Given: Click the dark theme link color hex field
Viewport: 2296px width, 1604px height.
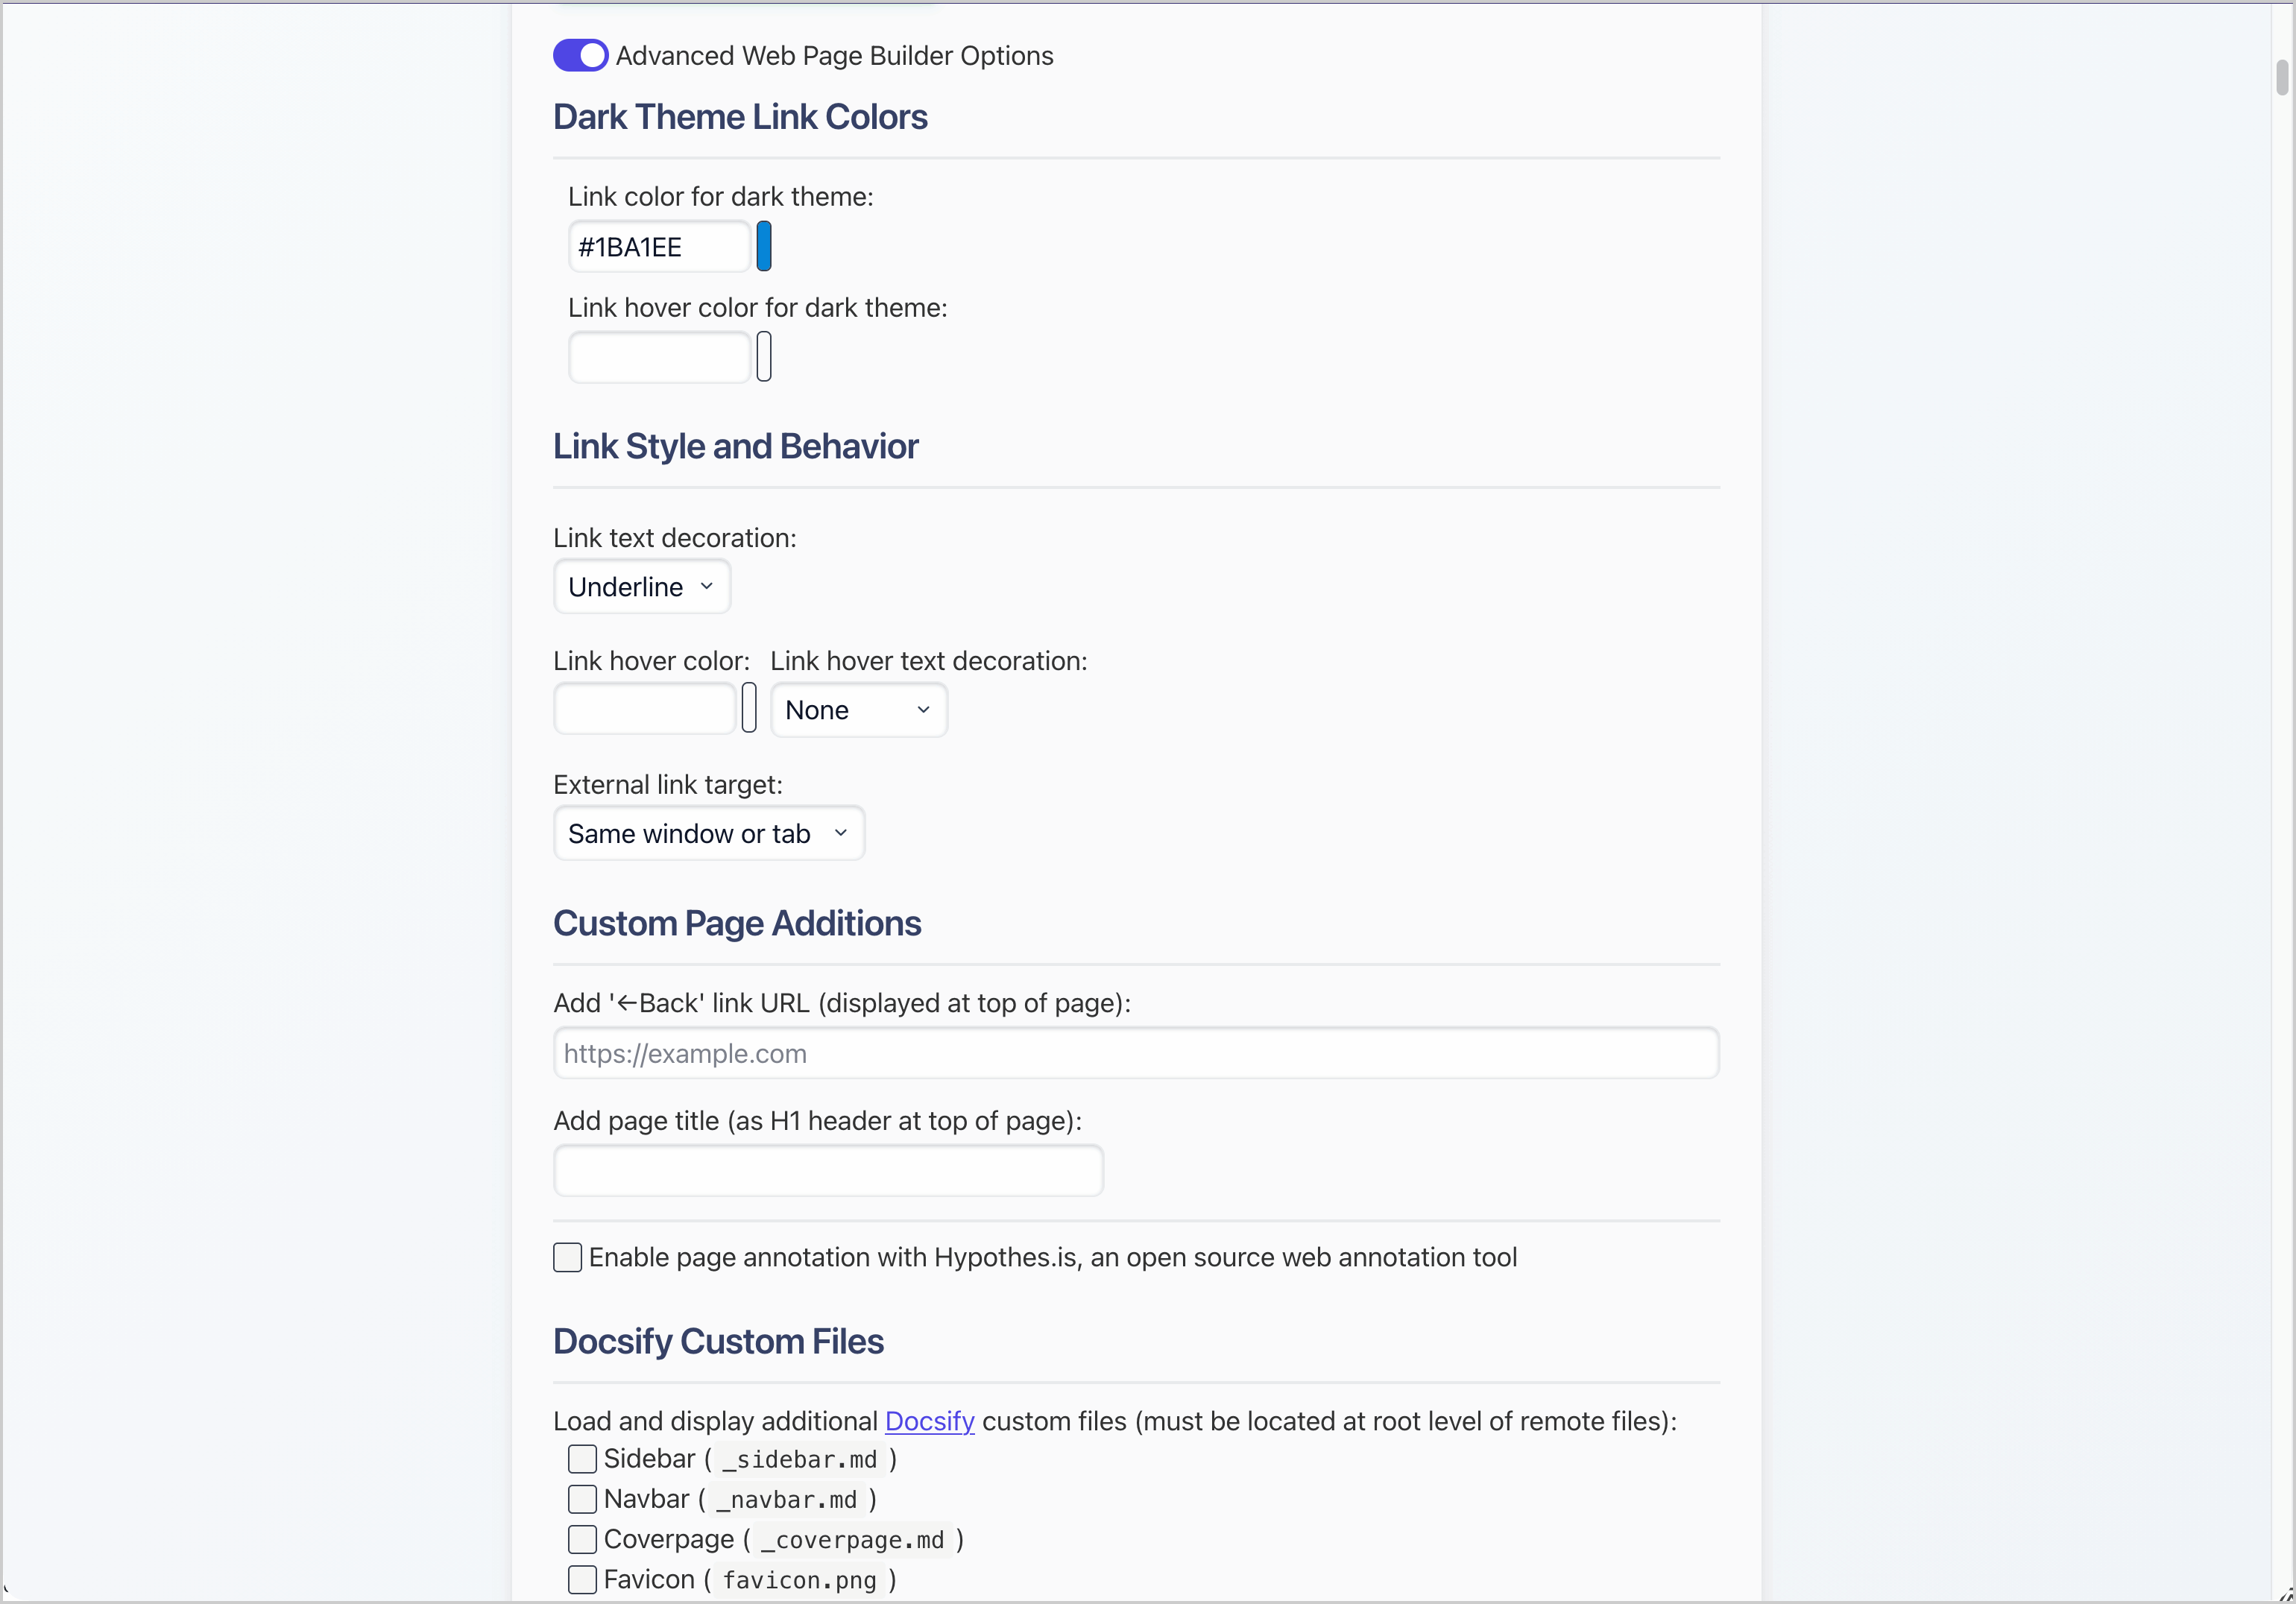Looking at the screenshot, I should (658, 247).
